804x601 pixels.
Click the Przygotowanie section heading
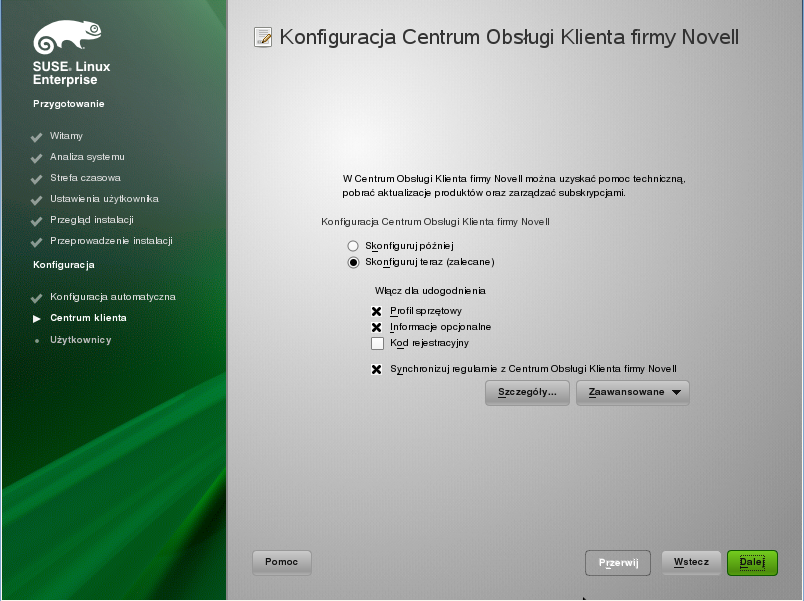pos(69,104)
